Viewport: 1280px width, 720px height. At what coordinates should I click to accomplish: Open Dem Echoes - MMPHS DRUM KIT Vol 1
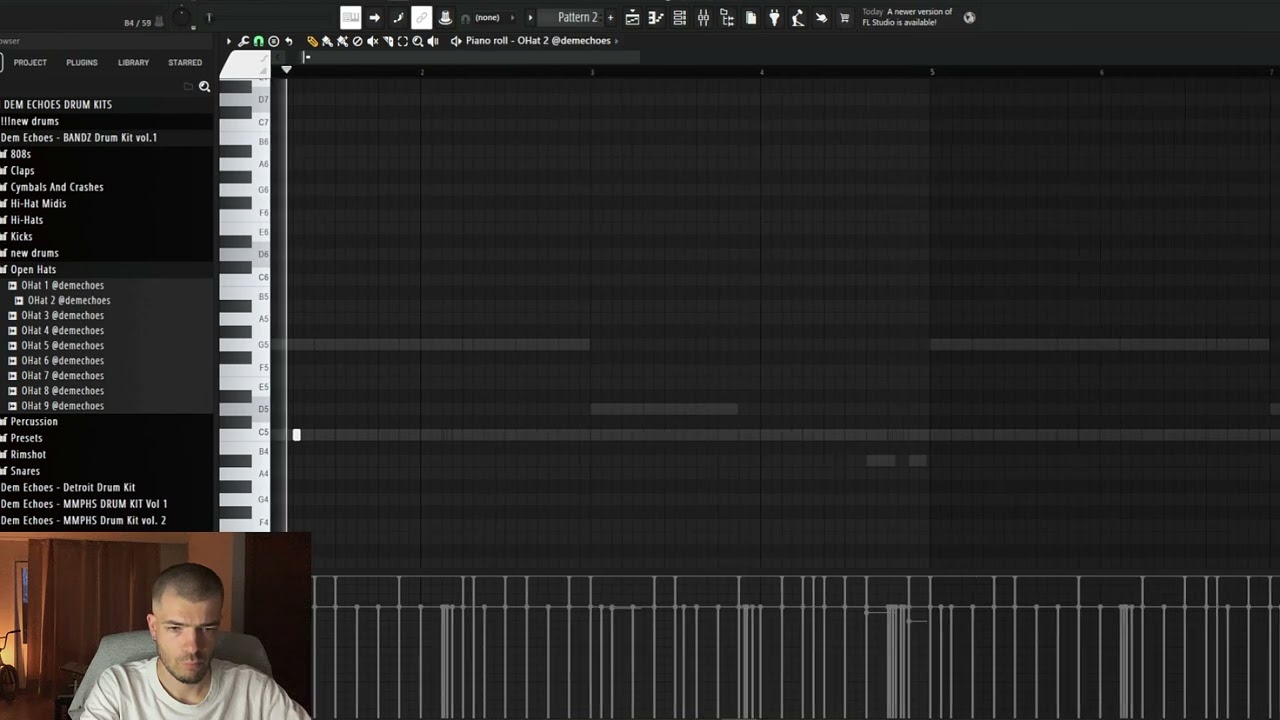pos(84,504)
